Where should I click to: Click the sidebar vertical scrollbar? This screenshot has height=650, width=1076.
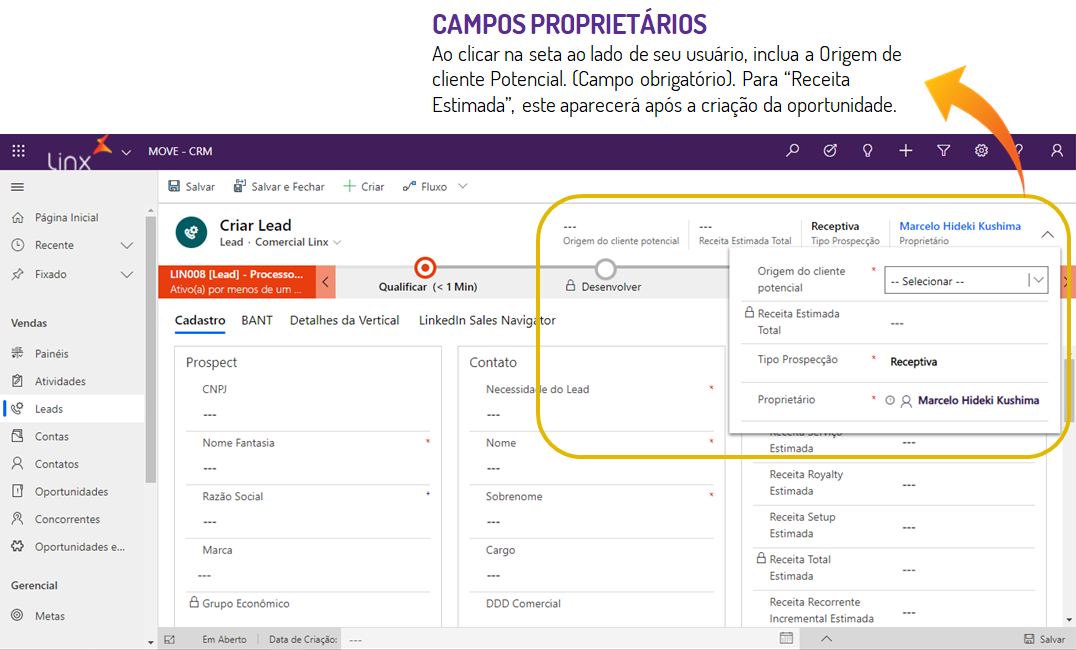150,350
